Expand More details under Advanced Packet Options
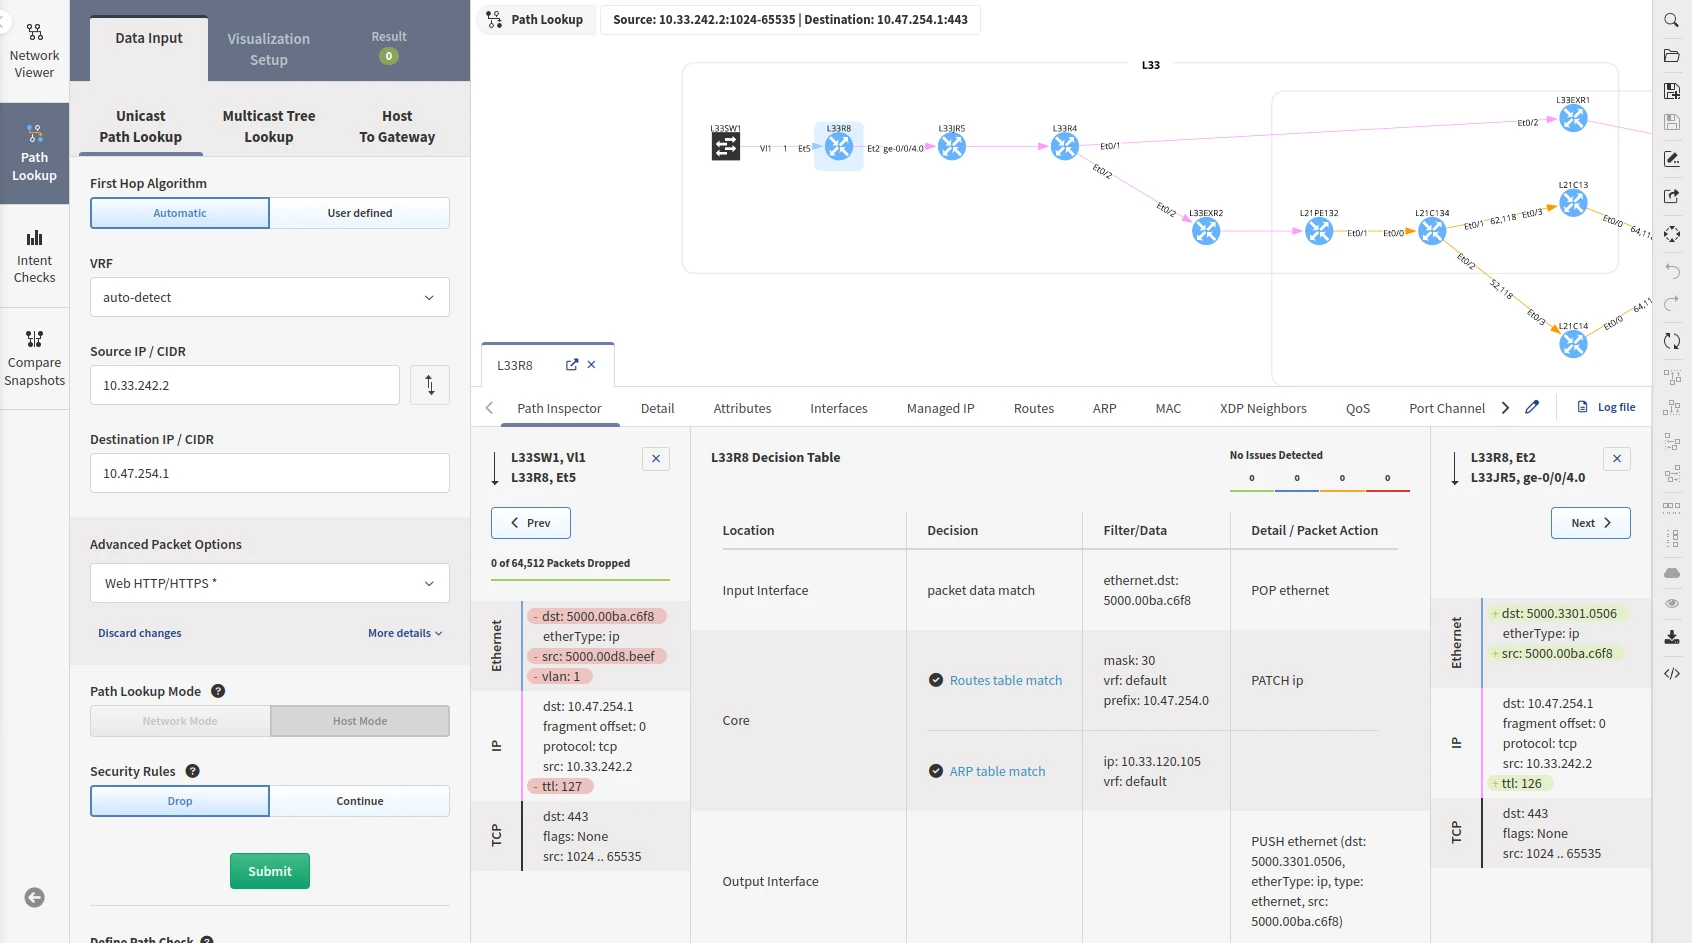Image resolution: width=1692 pixels, height=943 pixels. point(404,633)
